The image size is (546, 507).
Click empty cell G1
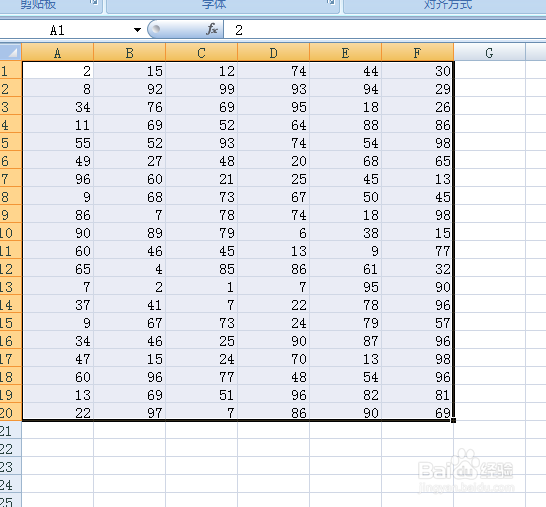(490, 71)
